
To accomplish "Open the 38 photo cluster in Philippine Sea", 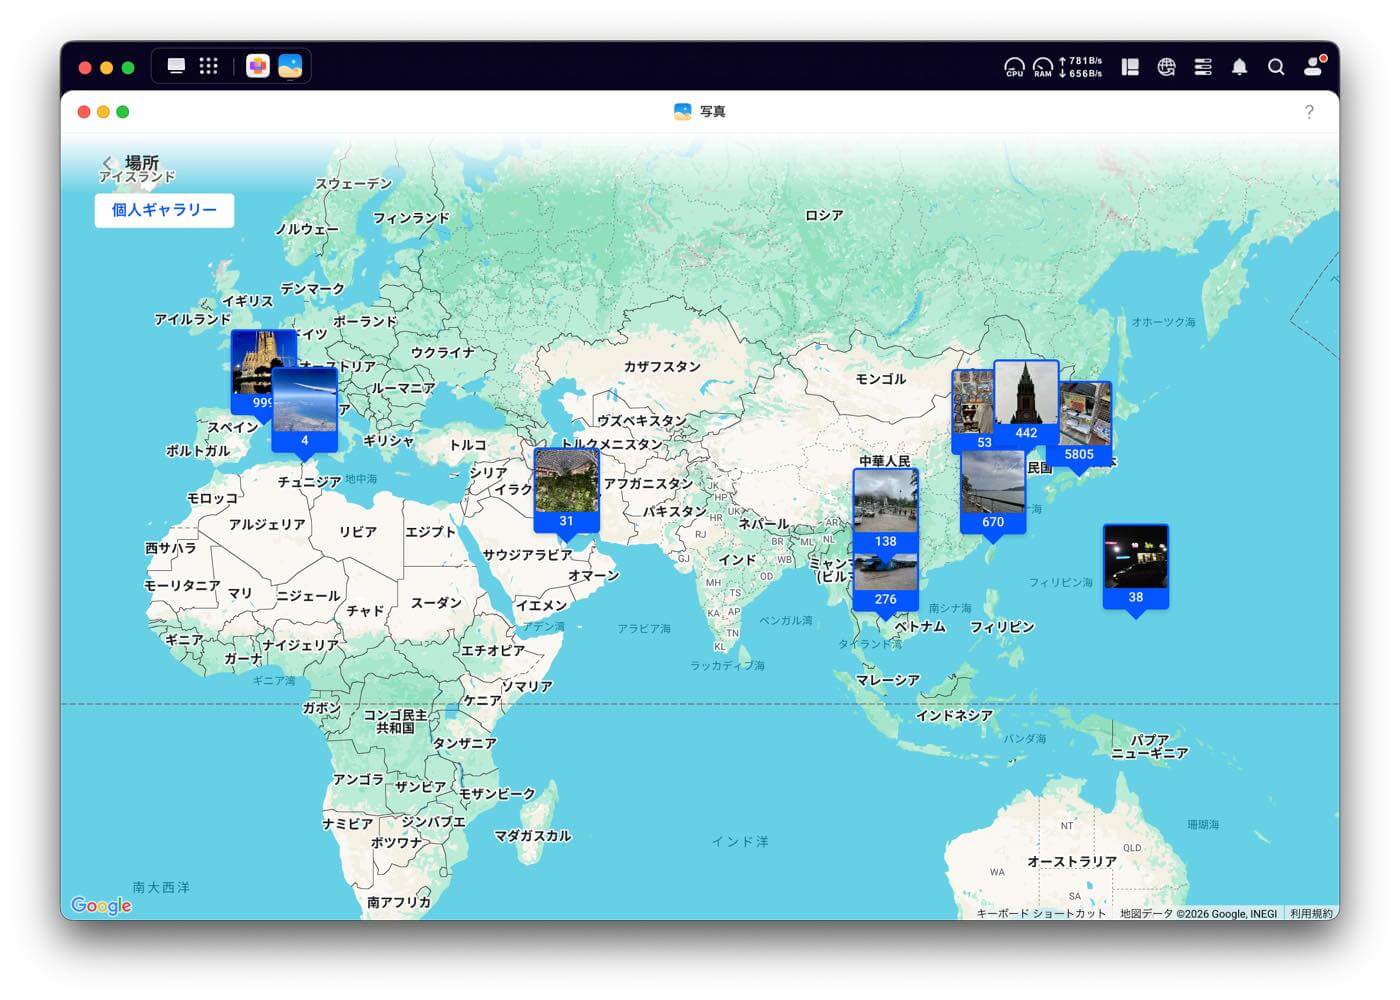I will (x=1135, y=564).
